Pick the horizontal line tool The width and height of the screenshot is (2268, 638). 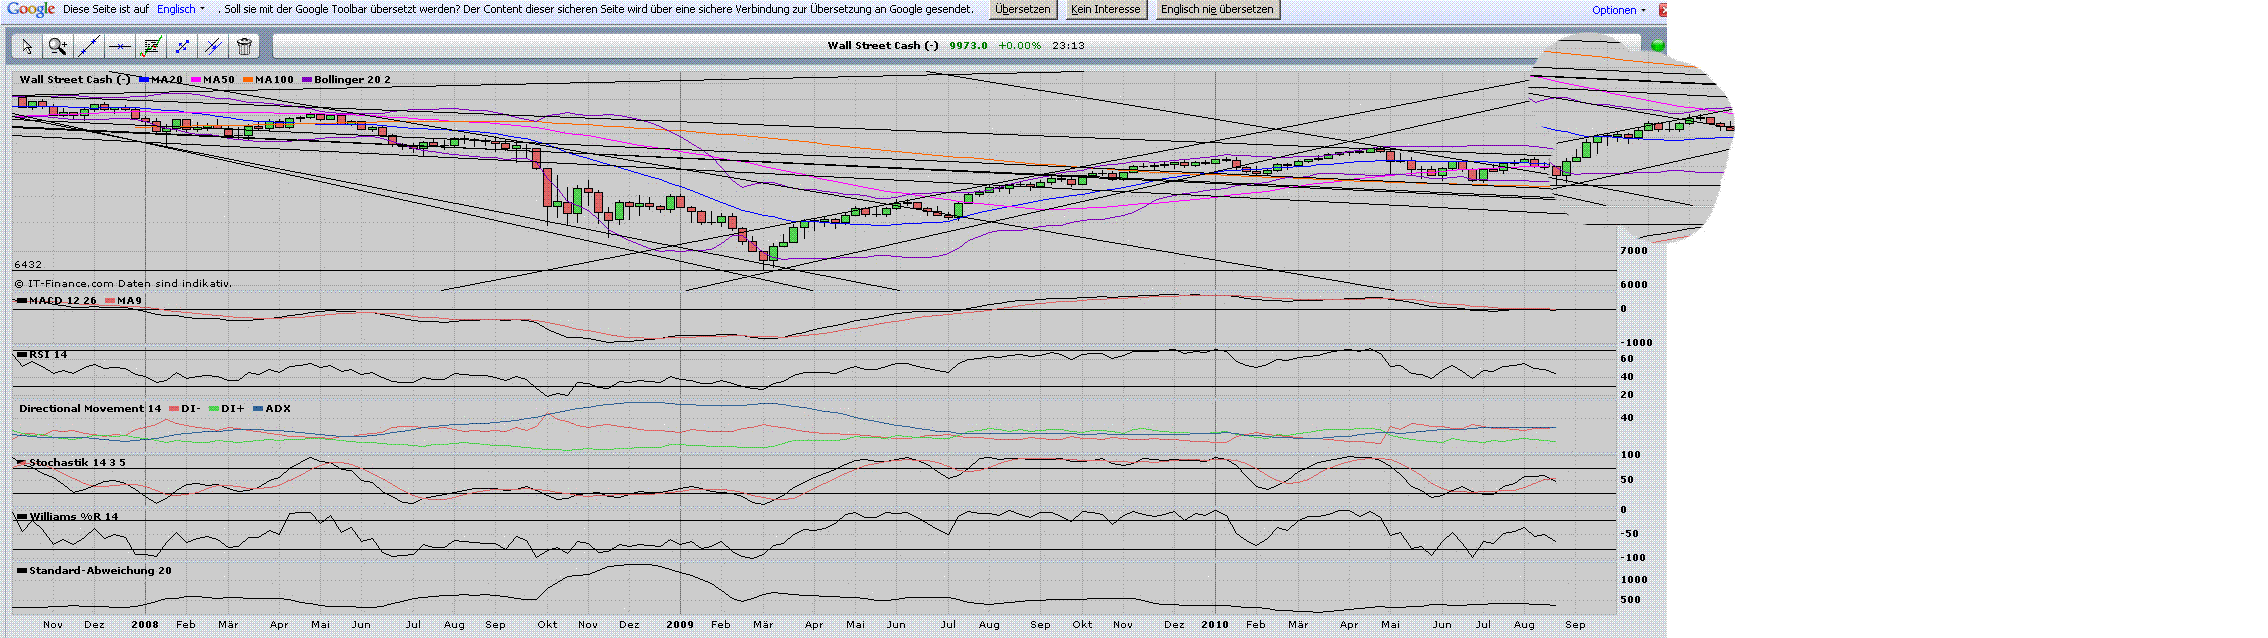(120, 46)
